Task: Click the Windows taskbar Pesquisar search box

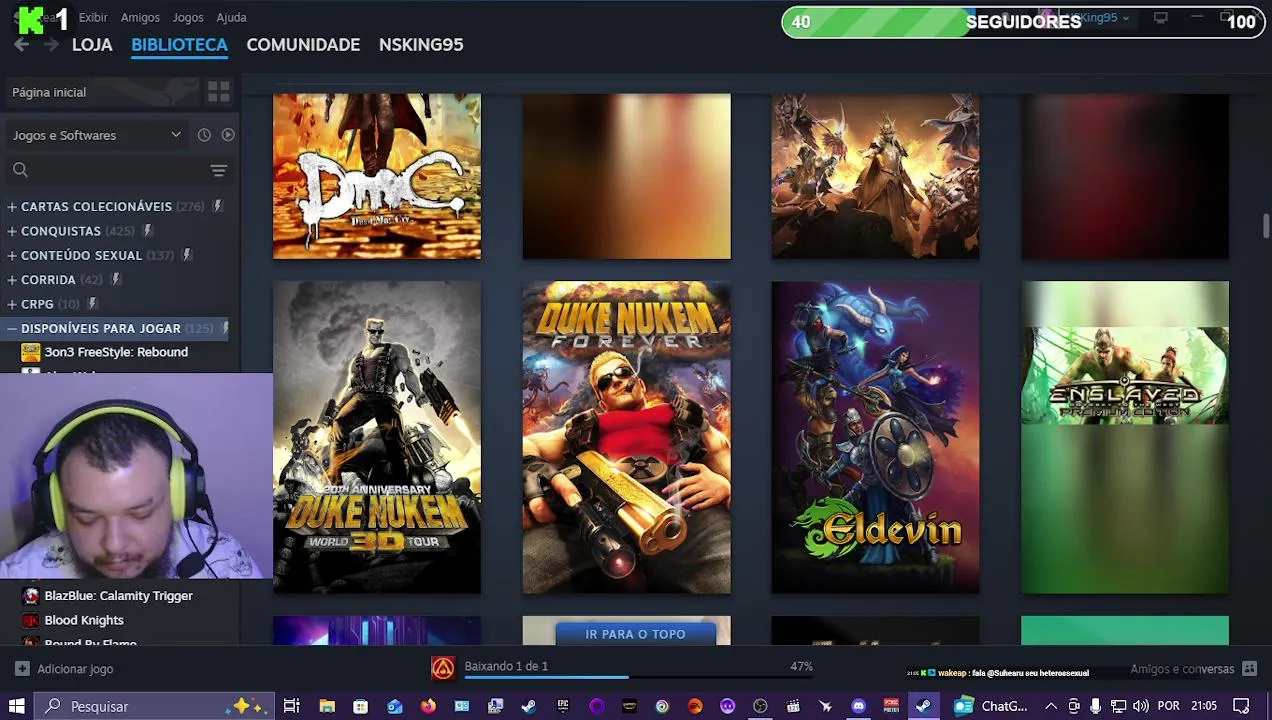Action: [x=154, y=706]
